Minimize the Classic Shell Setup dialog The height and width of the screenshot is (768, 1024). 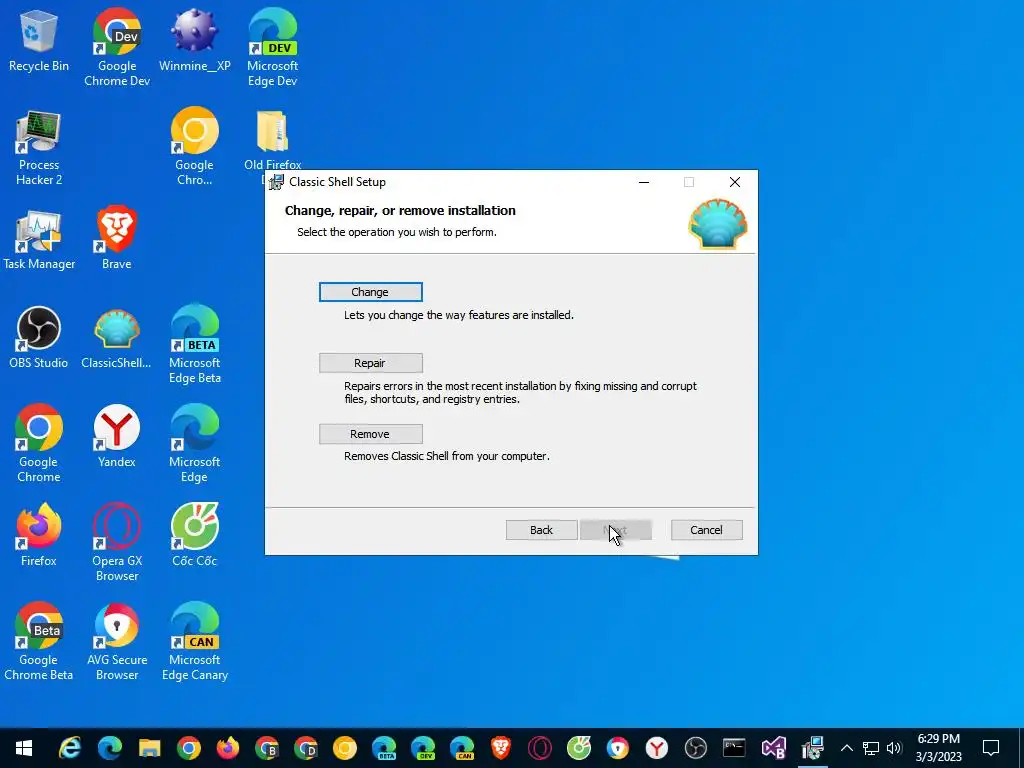[644, 182]
